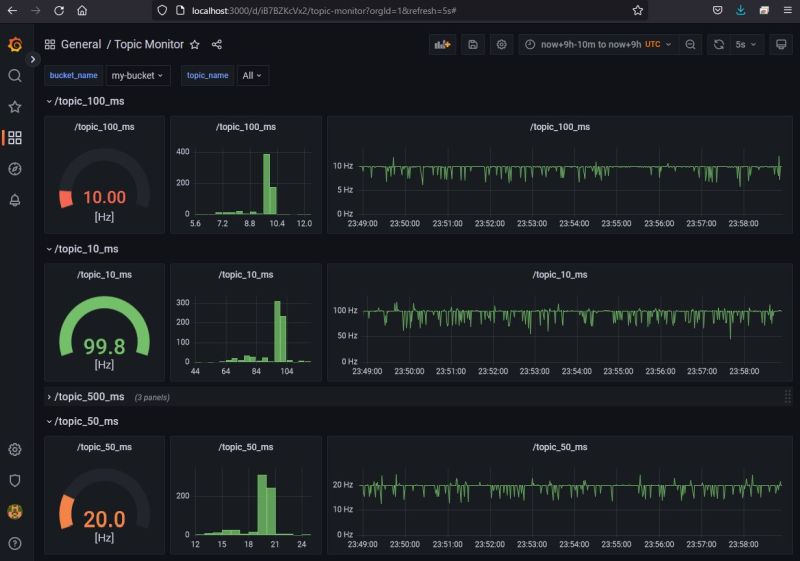Click the 99.8 Hz gauge value
The image size is (800, 561).
105,347
